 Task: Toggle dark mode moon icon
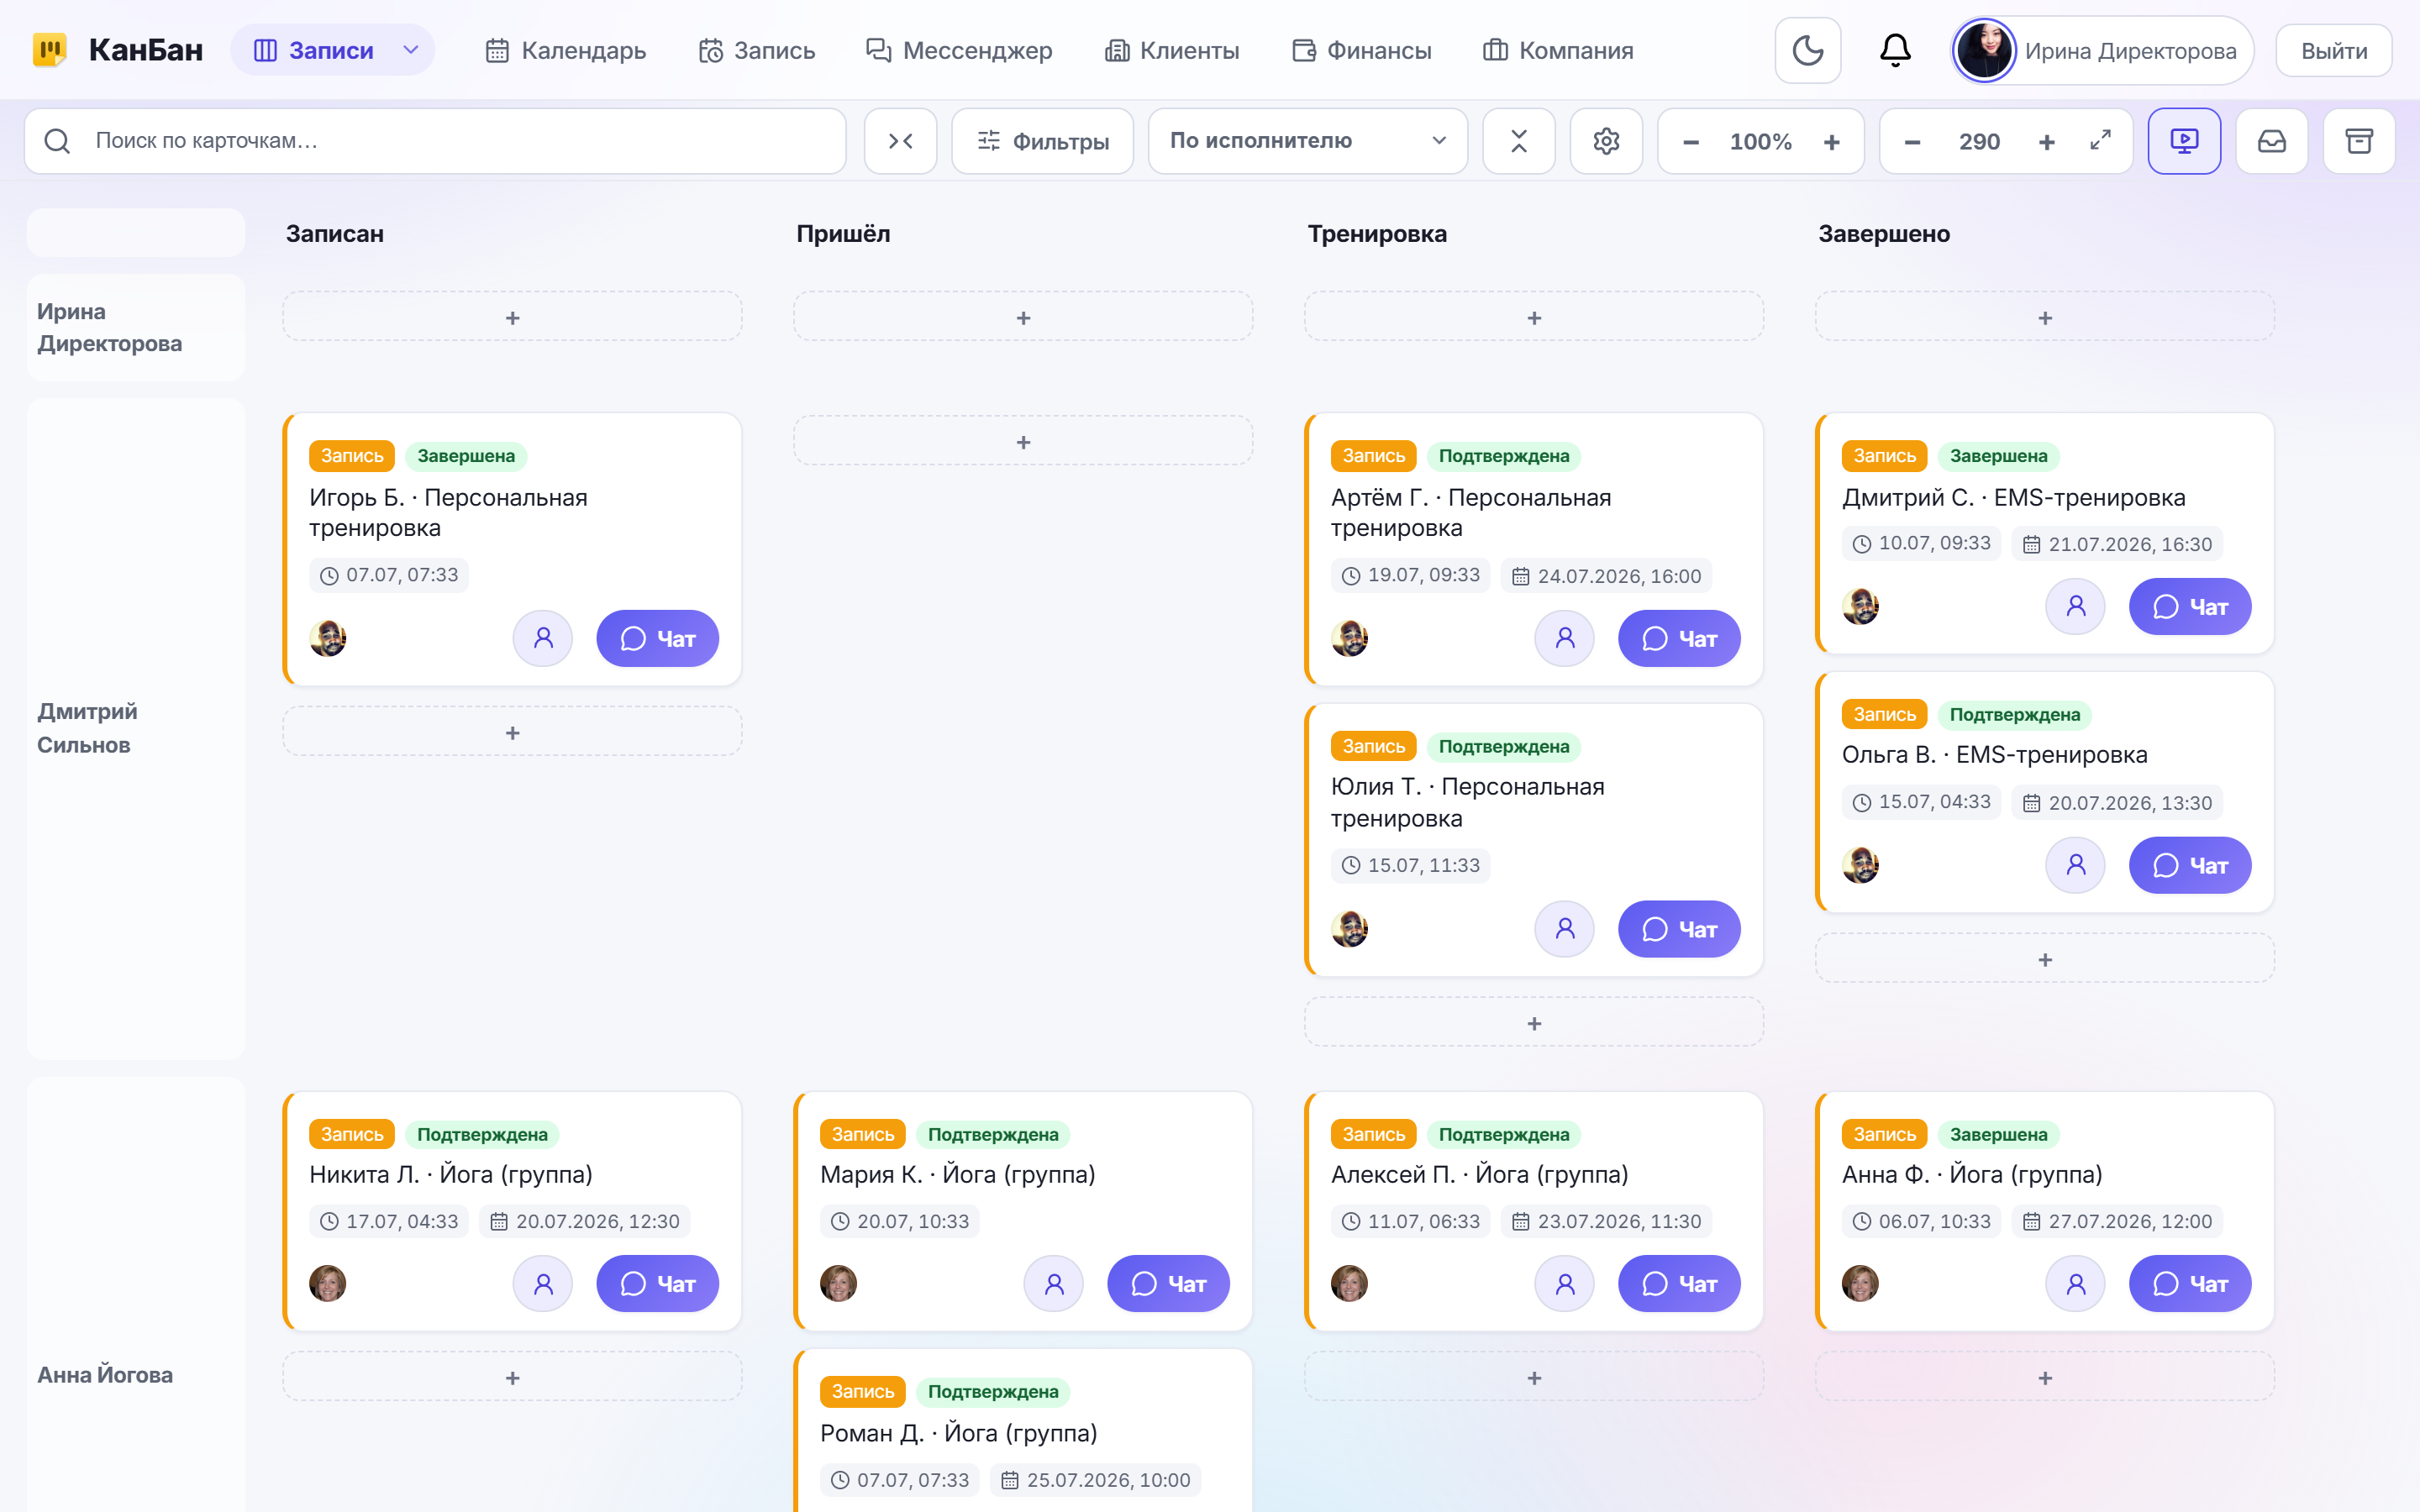click(x=1807, y=51)
